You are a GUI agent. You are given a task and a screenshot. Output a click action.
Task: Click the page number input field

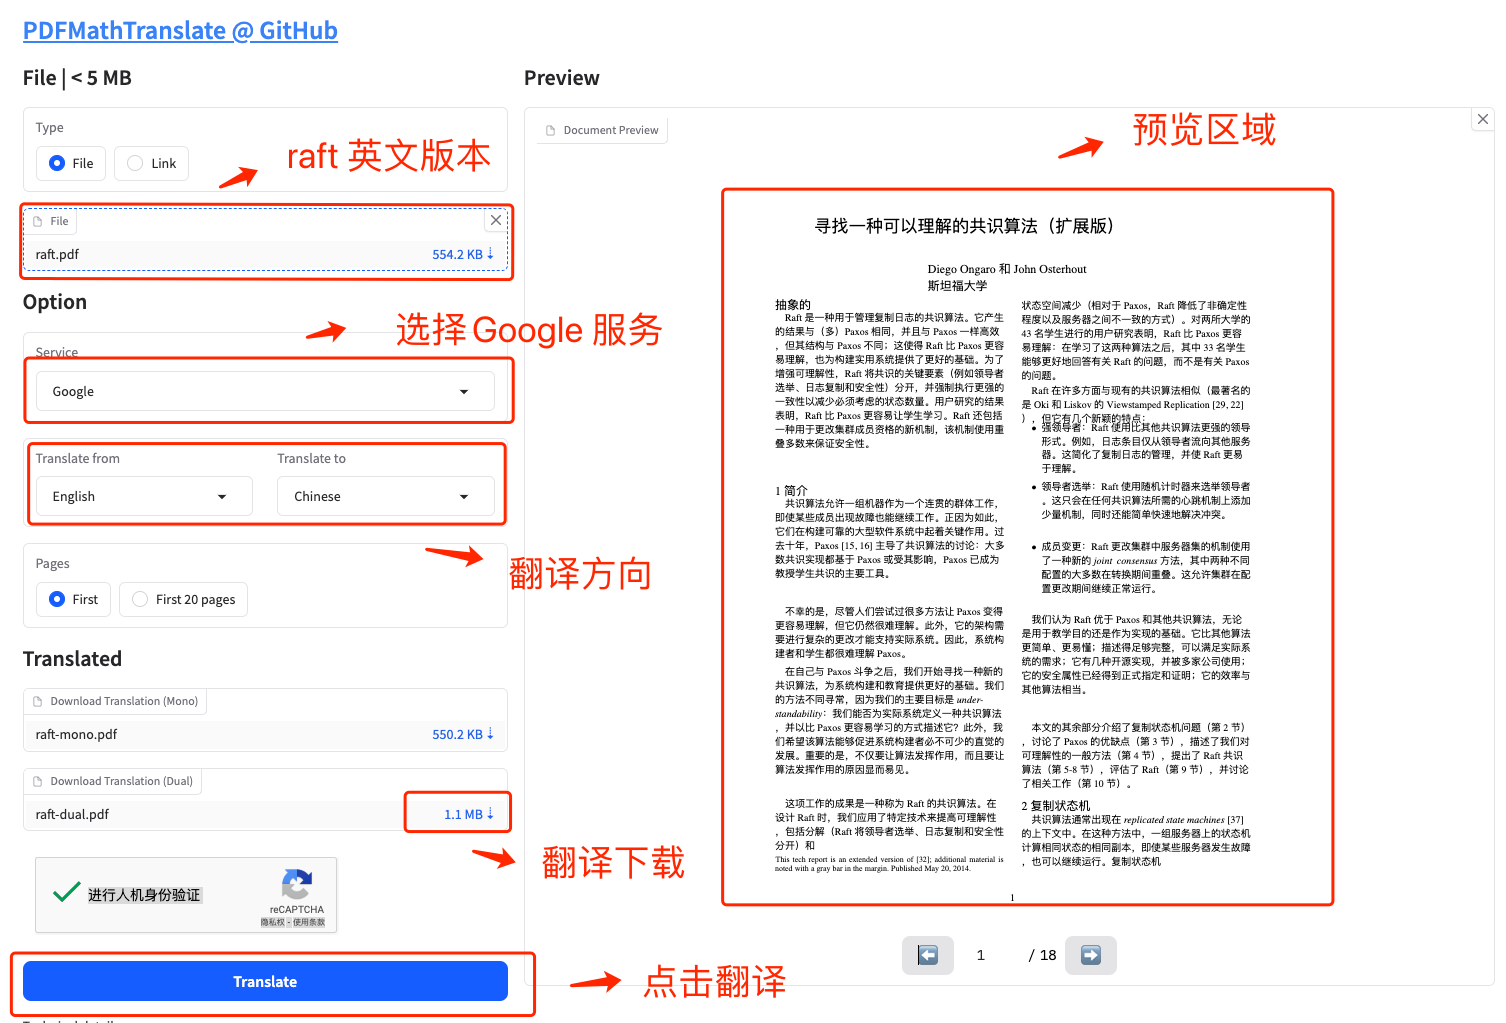981,955
